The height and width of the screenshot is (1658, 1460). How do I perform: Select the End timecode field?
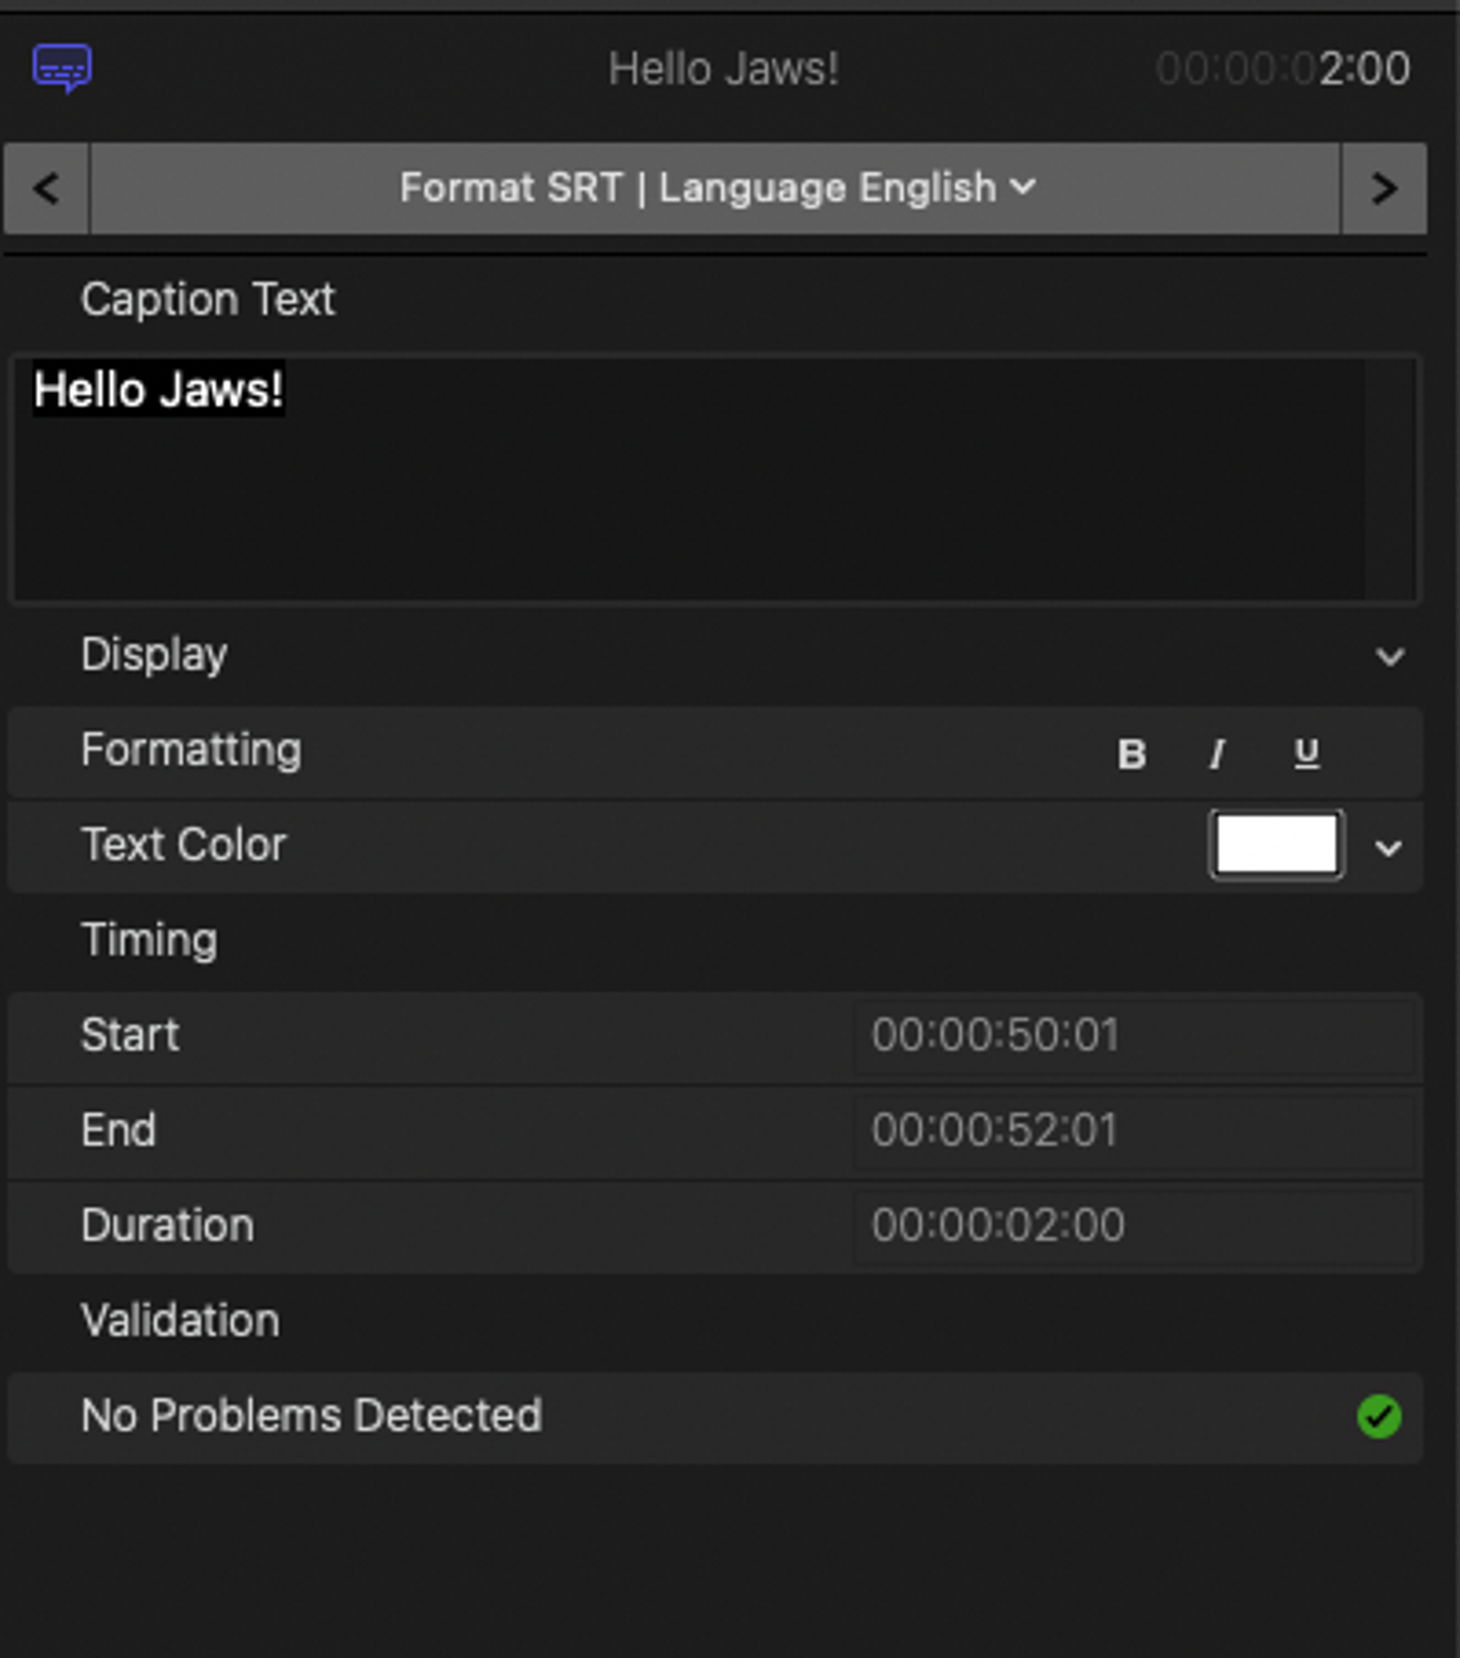click(x=1134, y=1130)
